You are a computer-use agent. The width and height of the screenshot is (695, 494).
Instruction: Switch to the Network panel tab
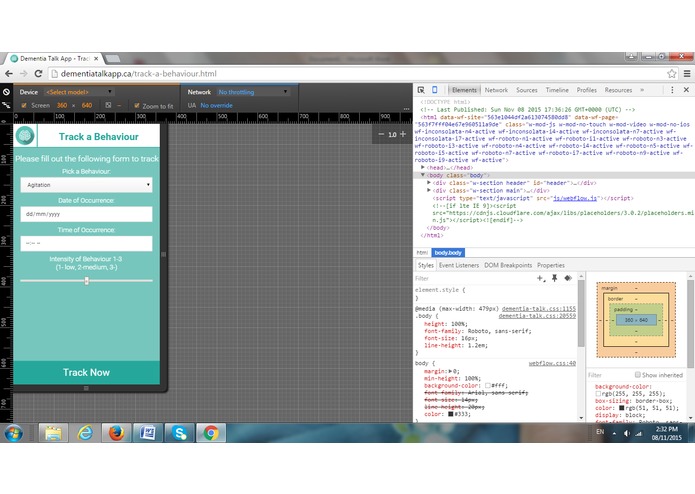click(496, 90)
